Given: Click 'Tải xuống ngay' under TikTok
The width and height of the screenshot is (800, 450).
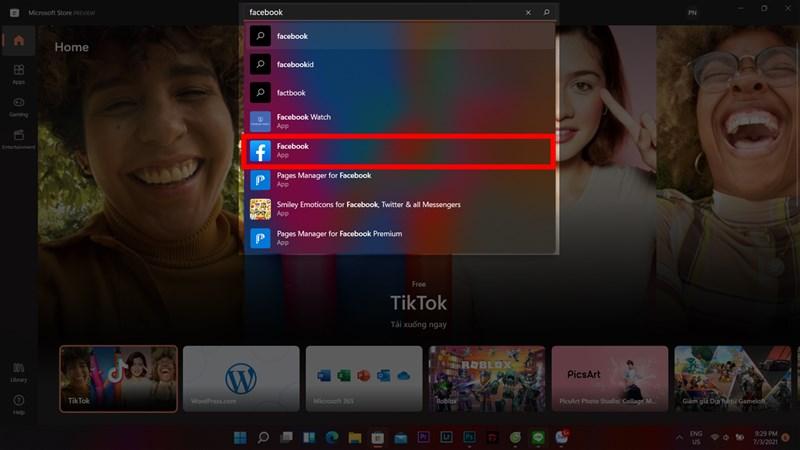Looking at the screenshot, I should [418, 324].
